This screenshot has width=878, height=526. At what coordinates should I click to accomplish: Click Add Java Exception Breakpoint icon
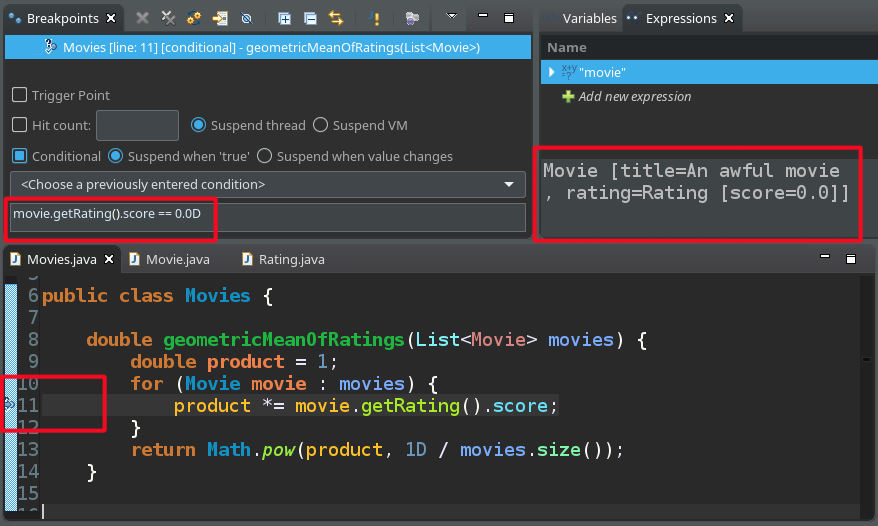coord(375,18)
